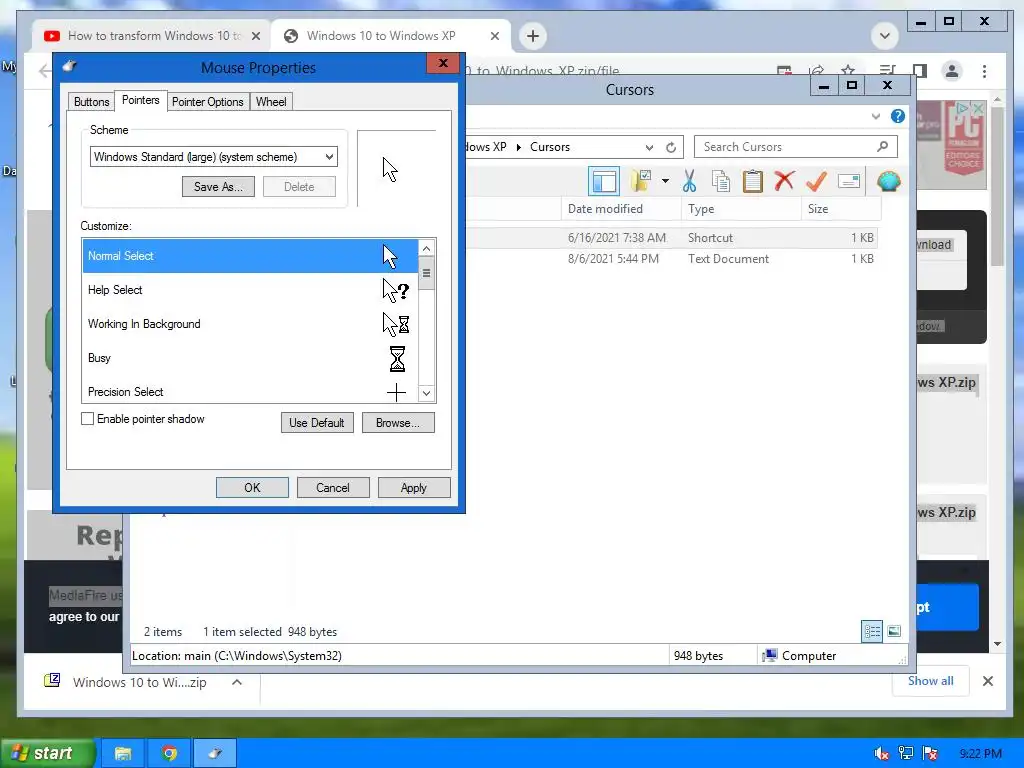This screenshot has height=768, width=1024.
Task: Switch to the Buttons tab
Action: [x=91, y=102]
